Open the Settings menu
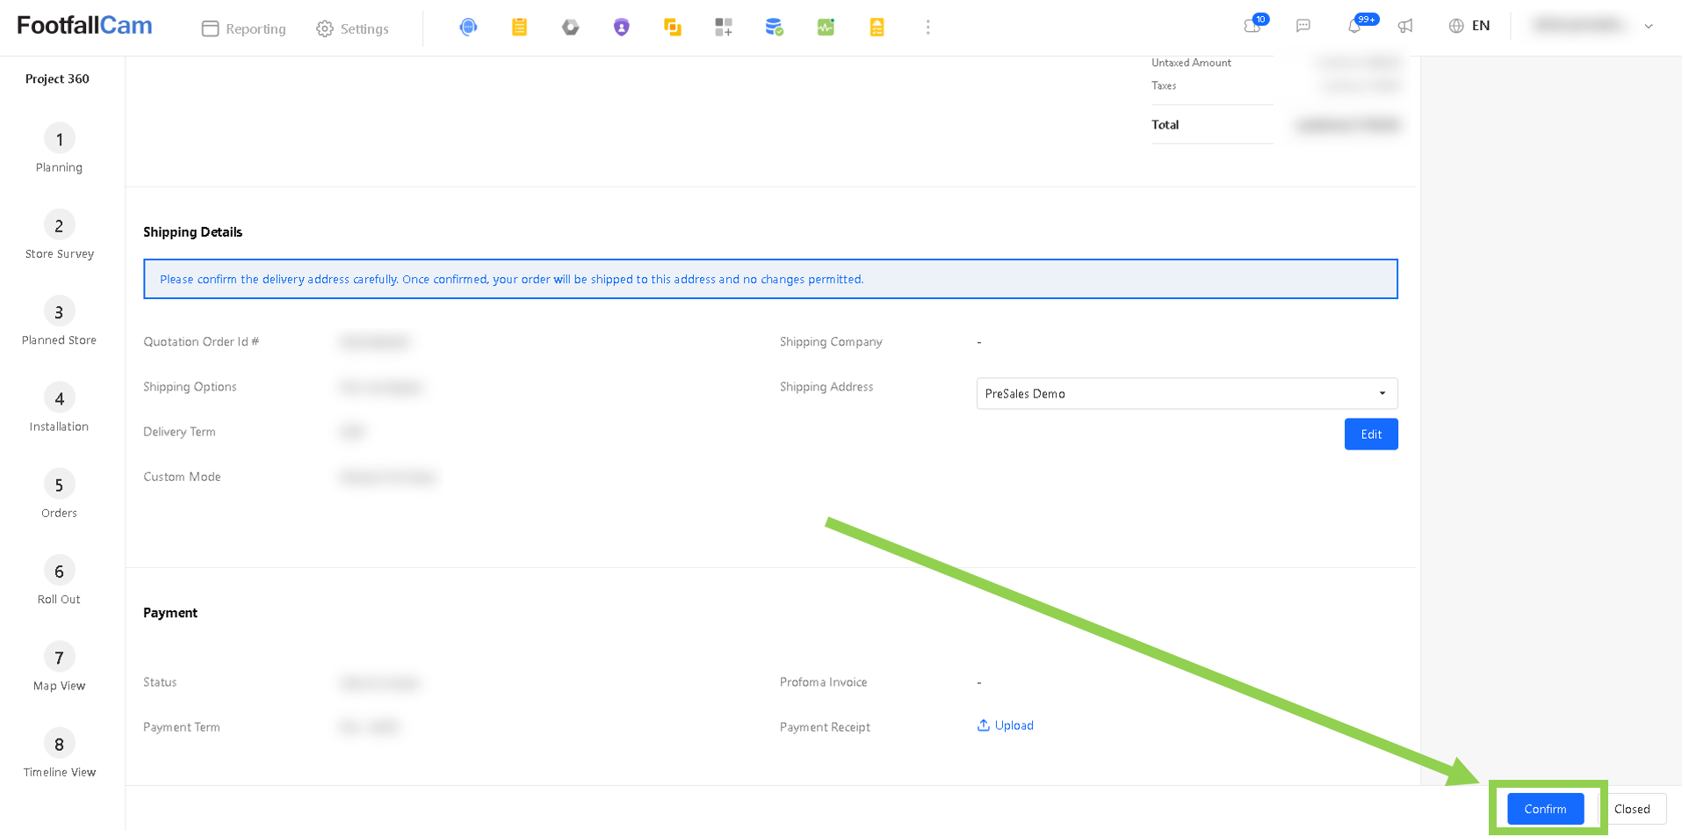Image resolution: width=1683 pixels, height=839 pixels. click(352, 29)
